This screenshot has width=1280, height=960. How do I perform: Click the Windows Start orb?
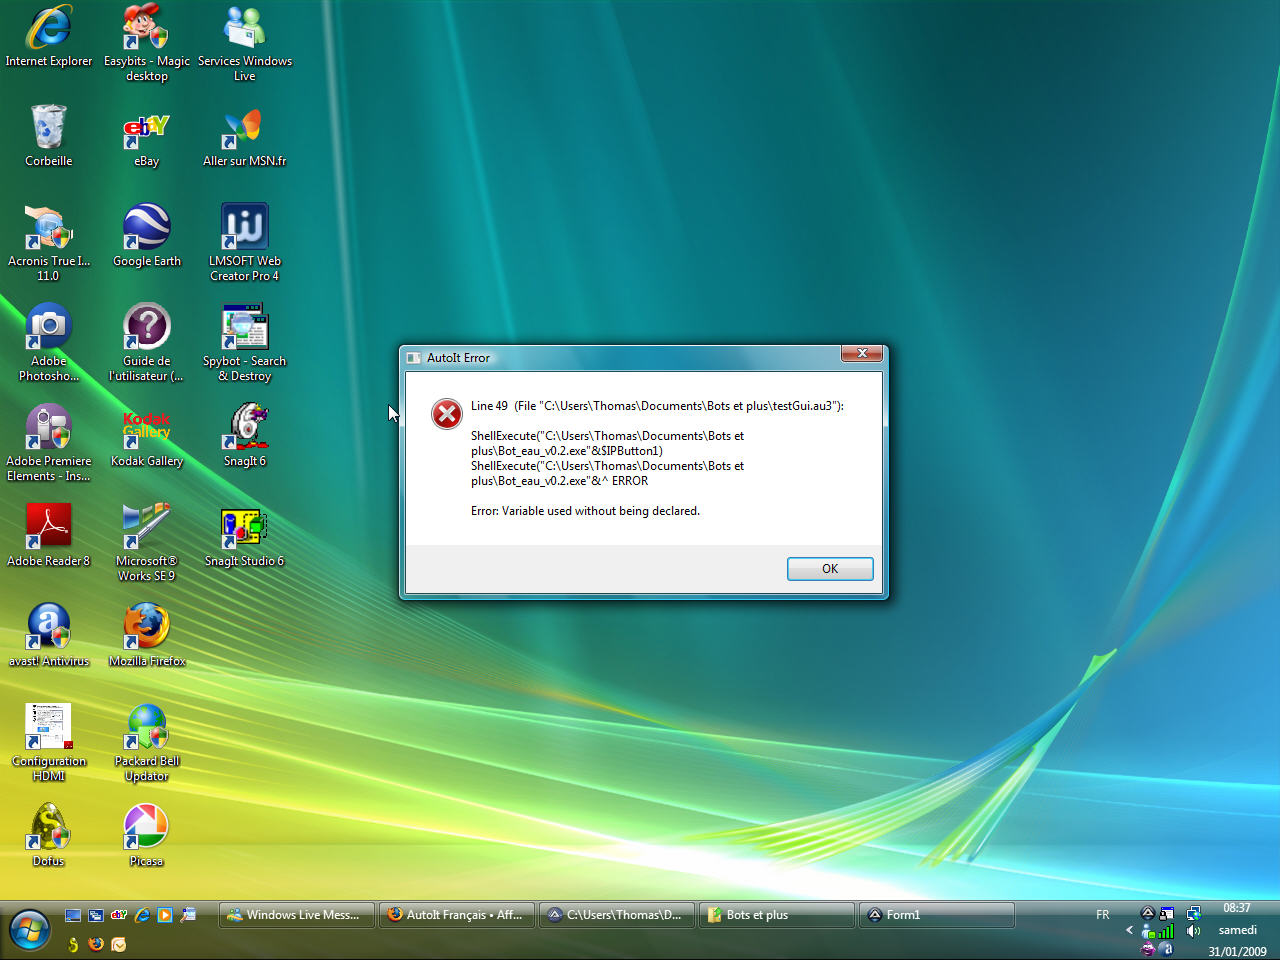[29, 930]
